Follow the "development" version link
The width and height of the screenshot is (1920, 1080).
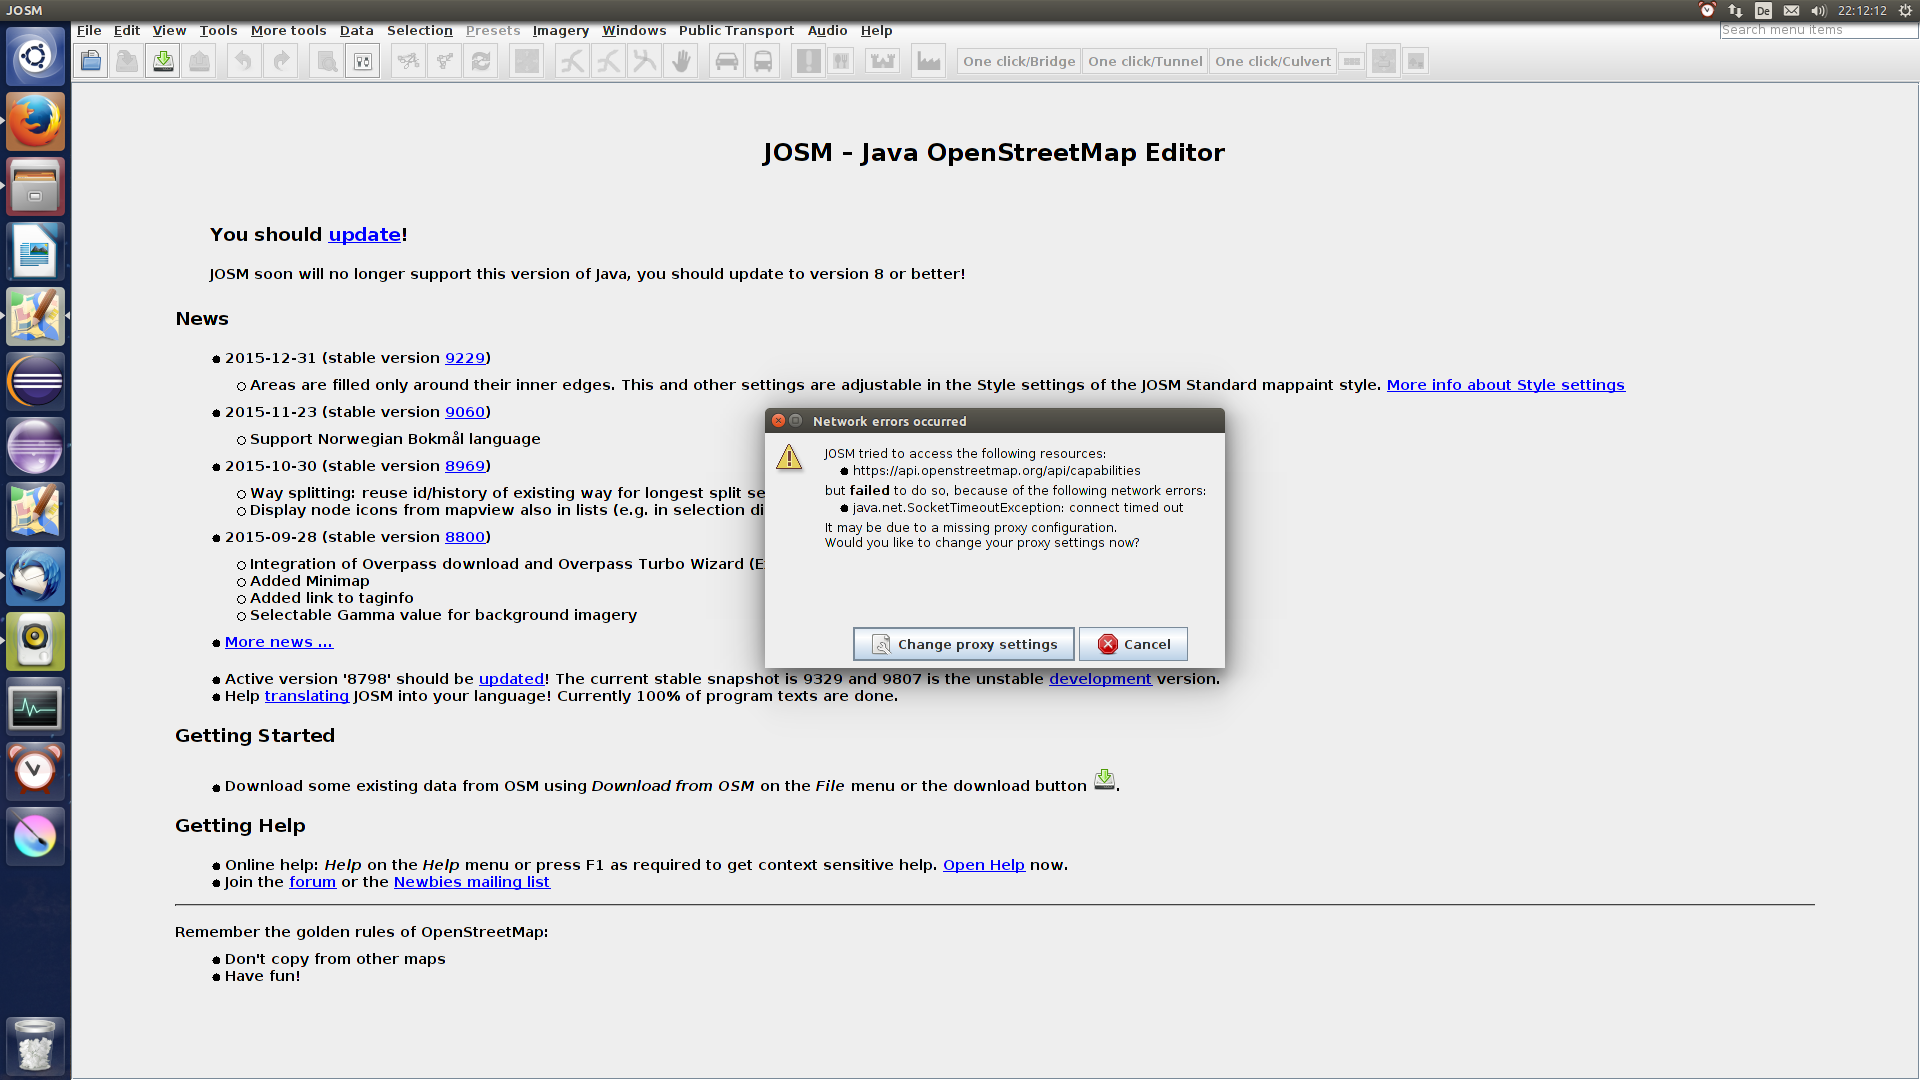point(1100,679)
